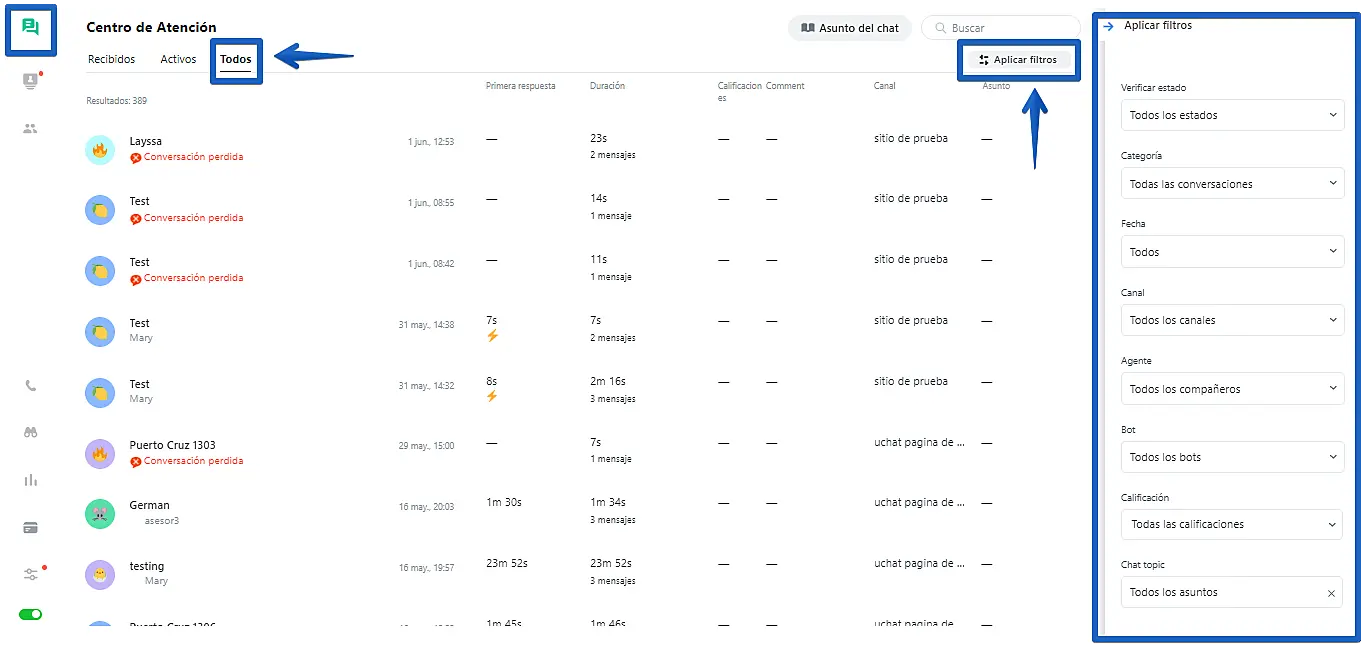Click the Aplicar filtros button

pyautogui.click(x=1018, y=60)
